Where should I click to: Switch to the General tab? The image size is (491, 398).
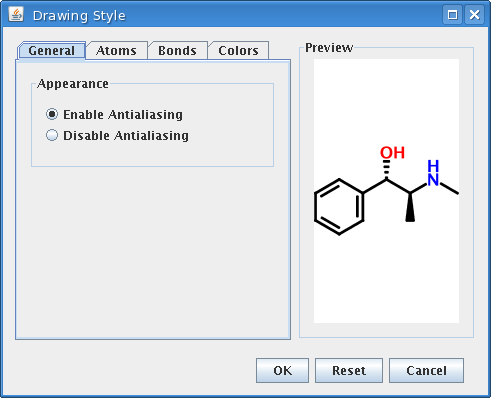click(x=52, y=51)
